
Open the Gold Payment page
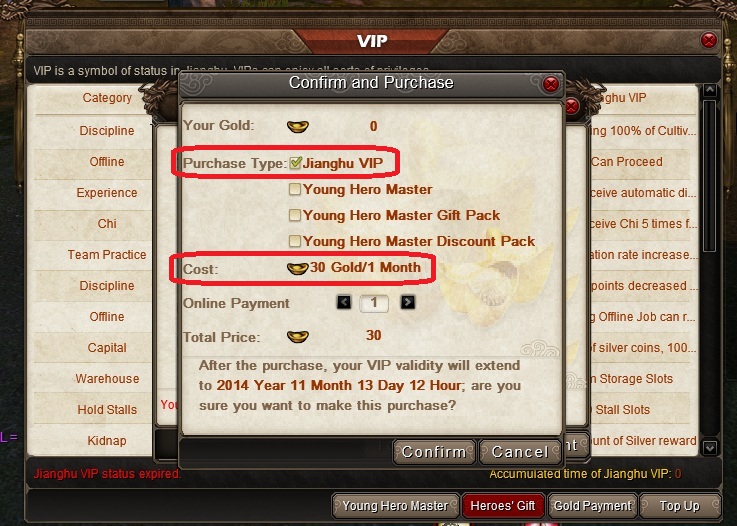(592, 506)
